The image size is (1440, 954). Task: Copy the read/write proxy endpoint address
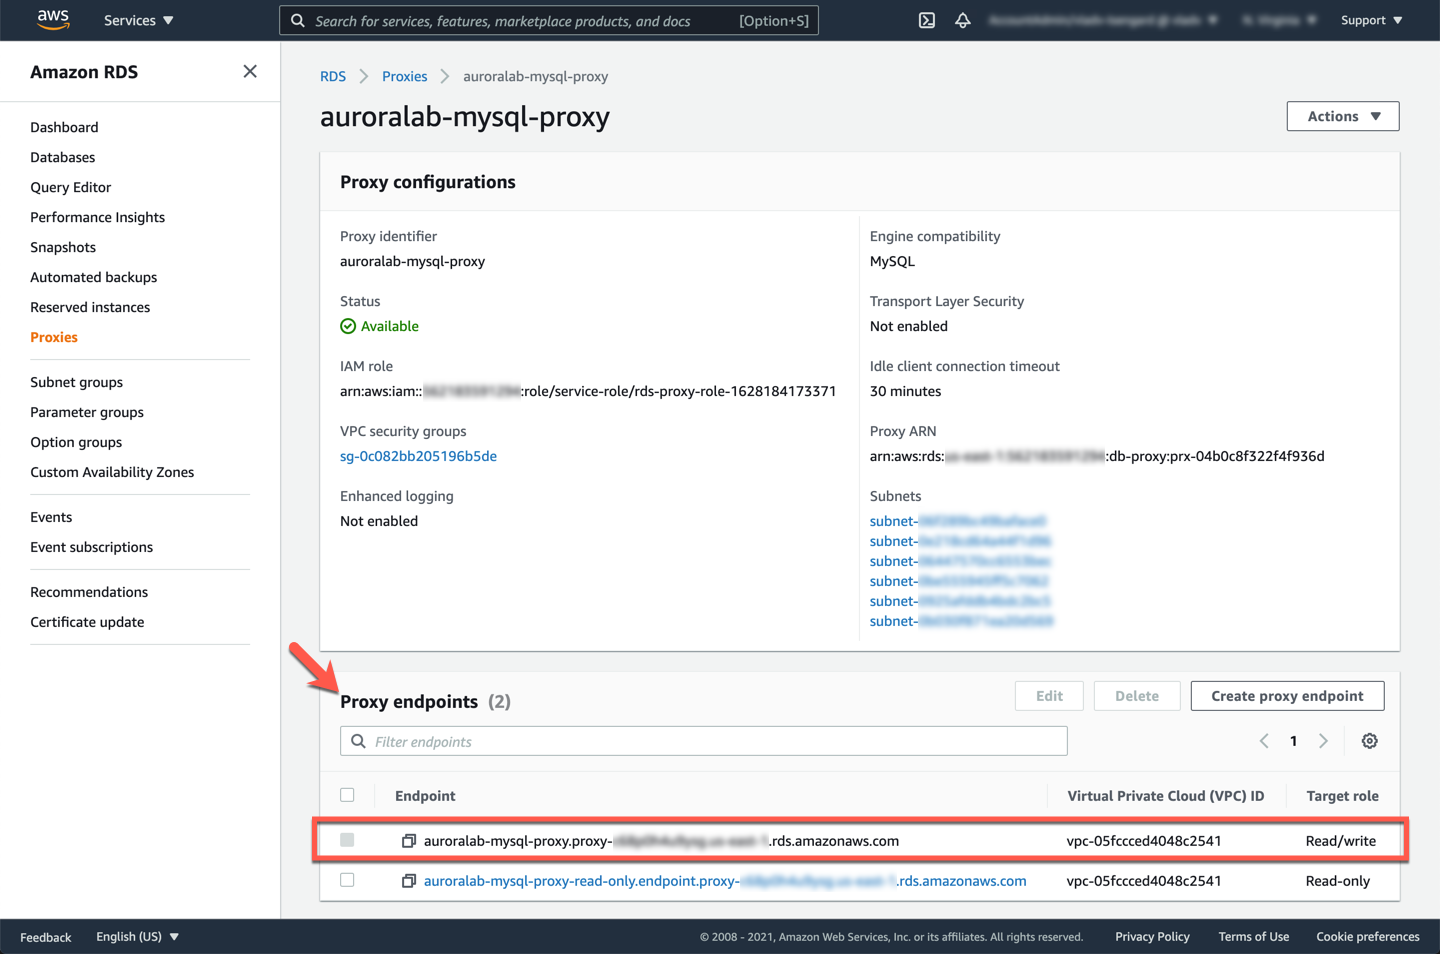click(x=409, y=841)
